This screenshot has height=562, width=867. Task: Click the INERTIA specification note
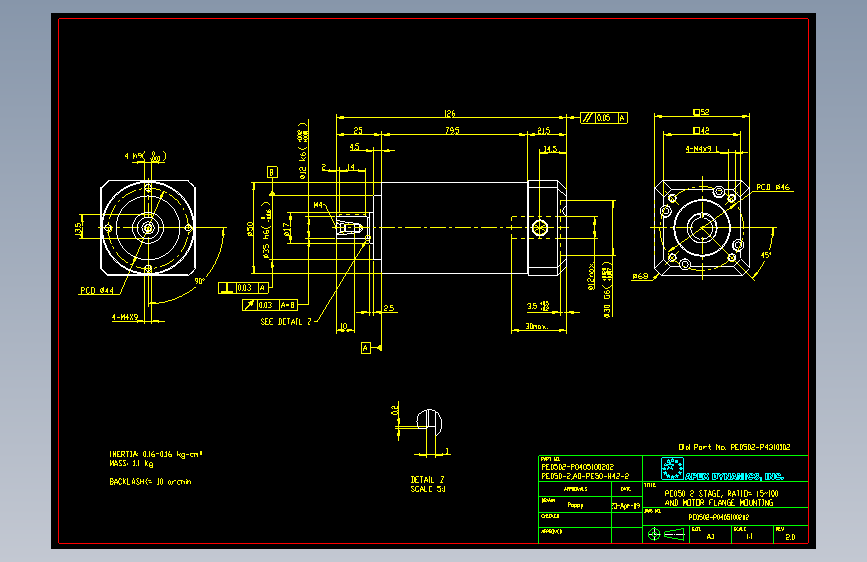coord(156,454)
